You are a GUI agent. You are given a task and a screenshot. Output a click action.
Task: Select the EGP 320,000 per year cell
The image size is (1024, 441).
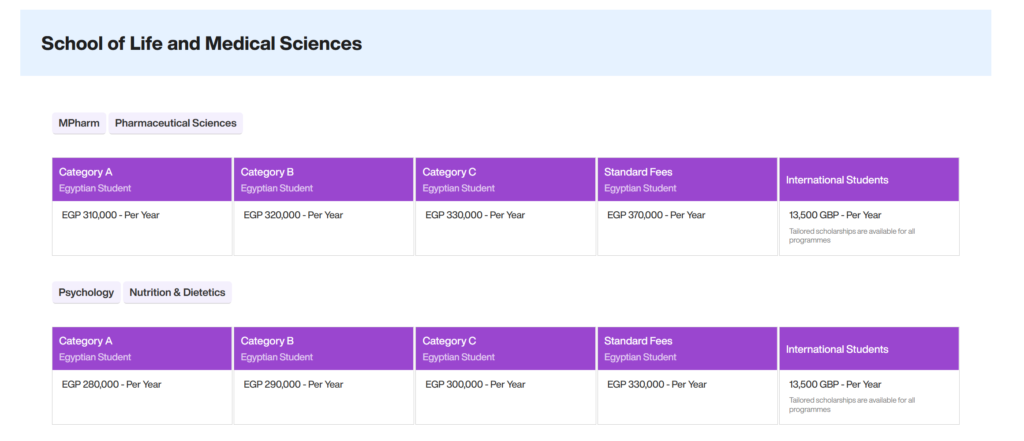(293, 215)
